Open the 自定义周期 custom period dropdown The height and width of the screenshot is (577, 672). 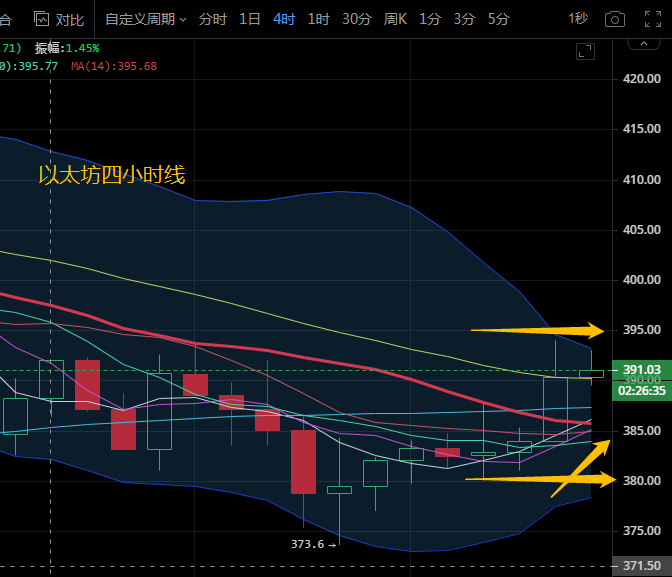coord(145,19)
